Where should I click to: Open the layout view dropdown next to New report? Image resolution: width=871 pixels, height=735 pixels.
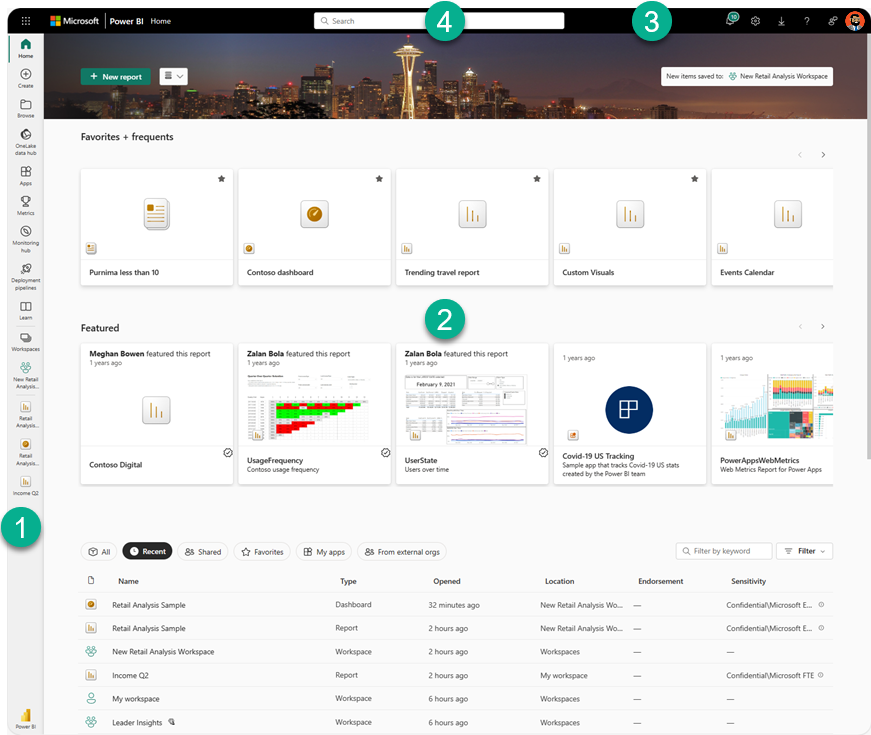point(173,76)
